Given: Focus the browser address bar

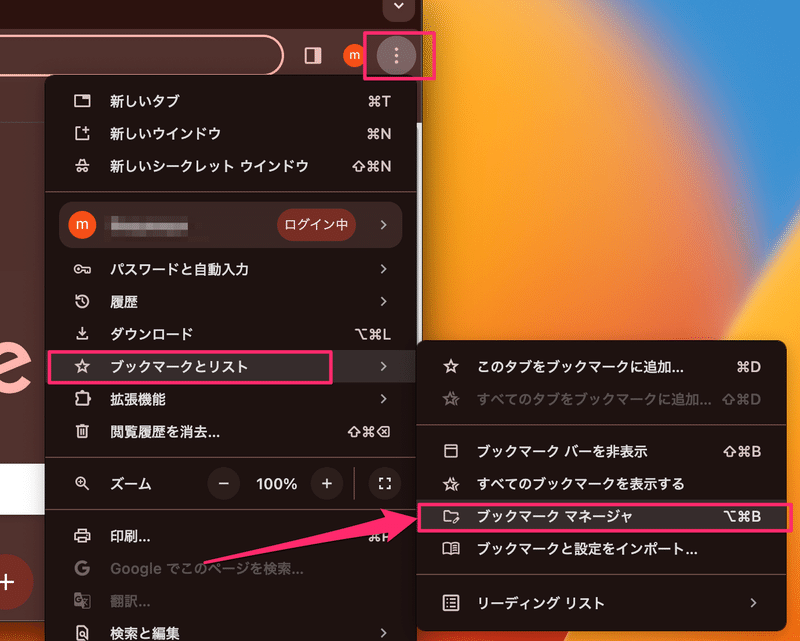Looking at the screenshot, I should coord(140,56).
